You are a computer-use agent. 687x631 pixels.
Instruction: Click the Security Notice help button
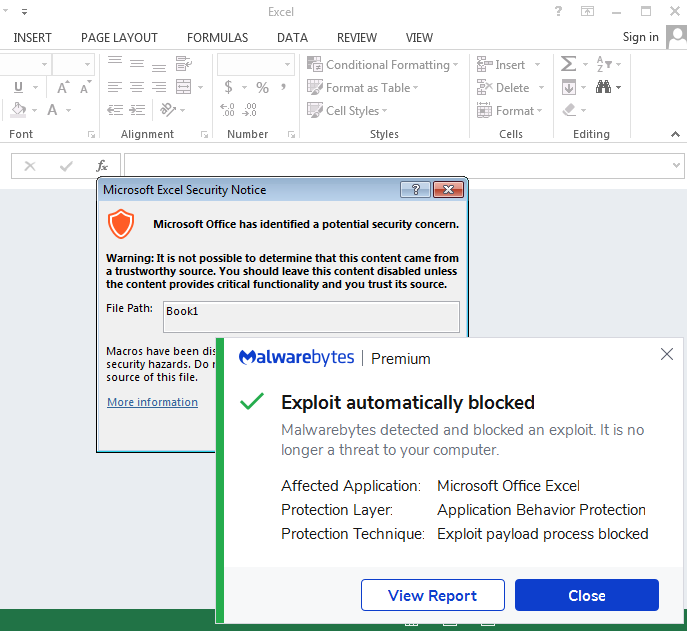(415, 190)
